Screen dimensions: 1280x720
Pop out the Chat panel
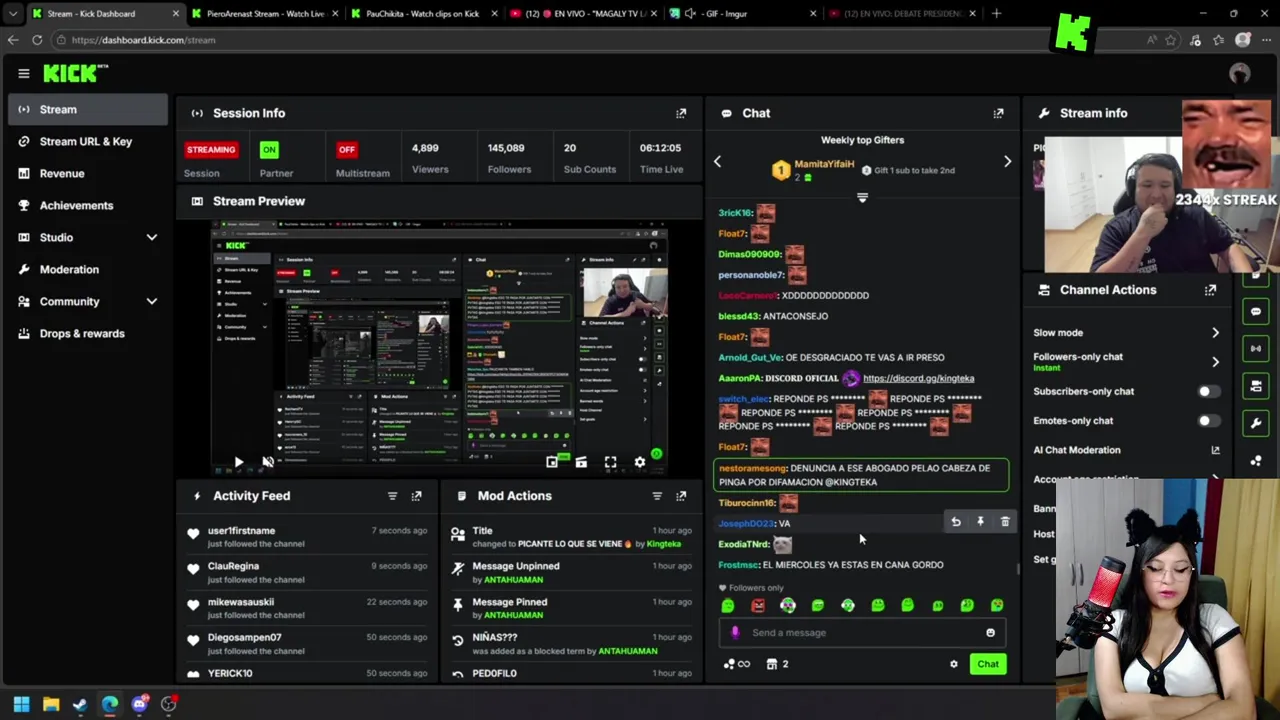coord(998,113)
